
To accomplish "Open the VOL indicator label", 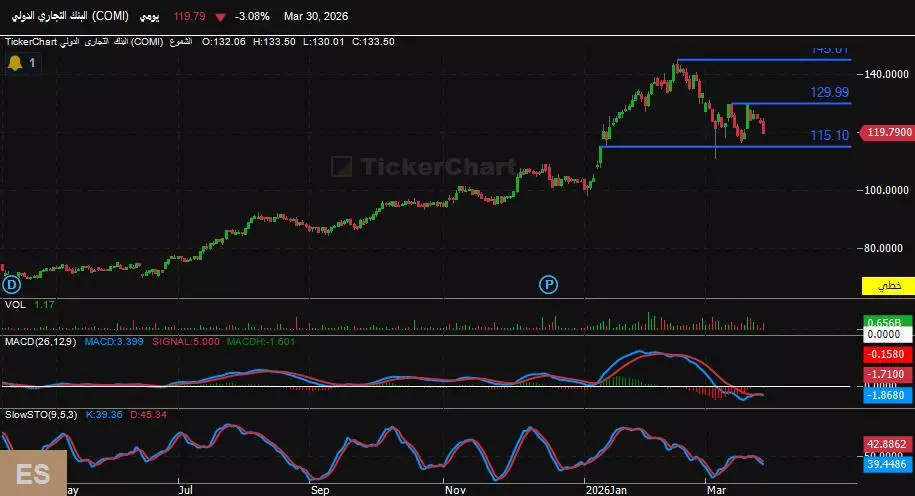I will 15,304.
